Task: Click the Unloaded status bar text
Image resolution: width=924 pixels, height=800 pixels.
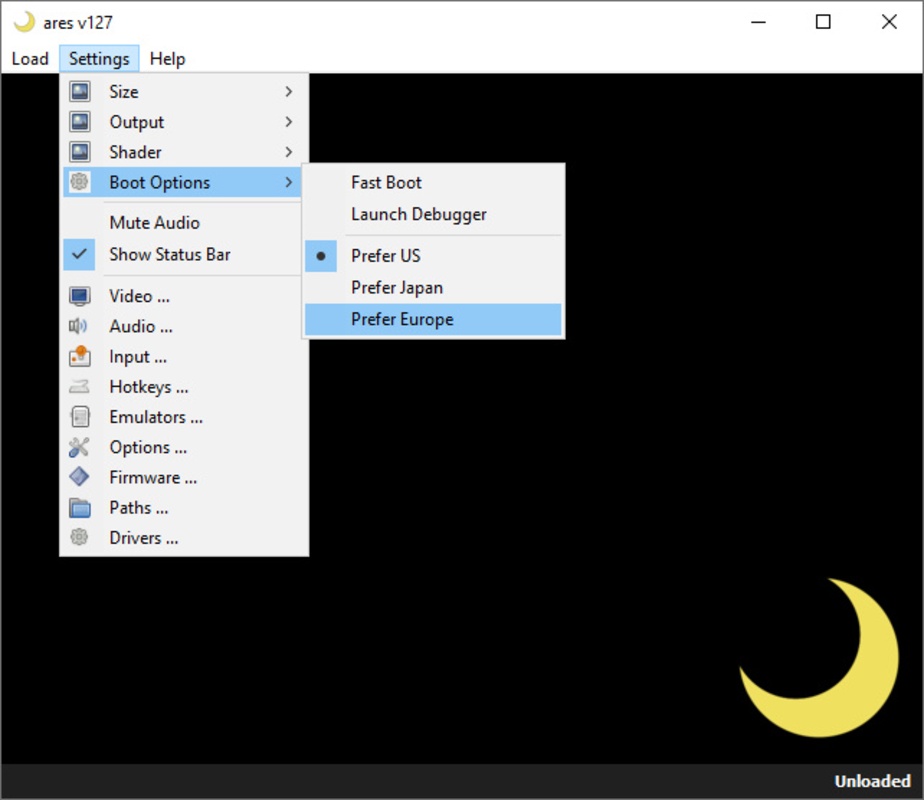Action: coord(872,781)
